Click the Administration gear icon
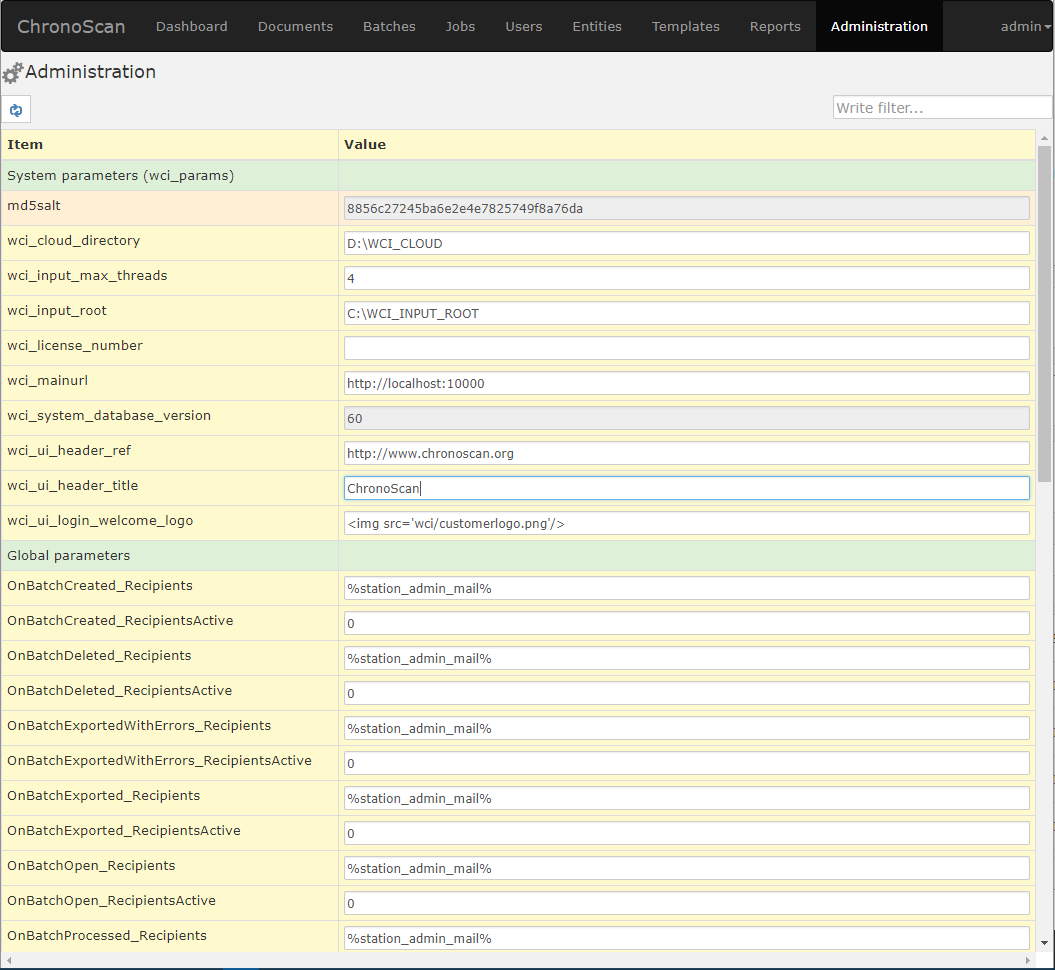 (x=12, y=73)
